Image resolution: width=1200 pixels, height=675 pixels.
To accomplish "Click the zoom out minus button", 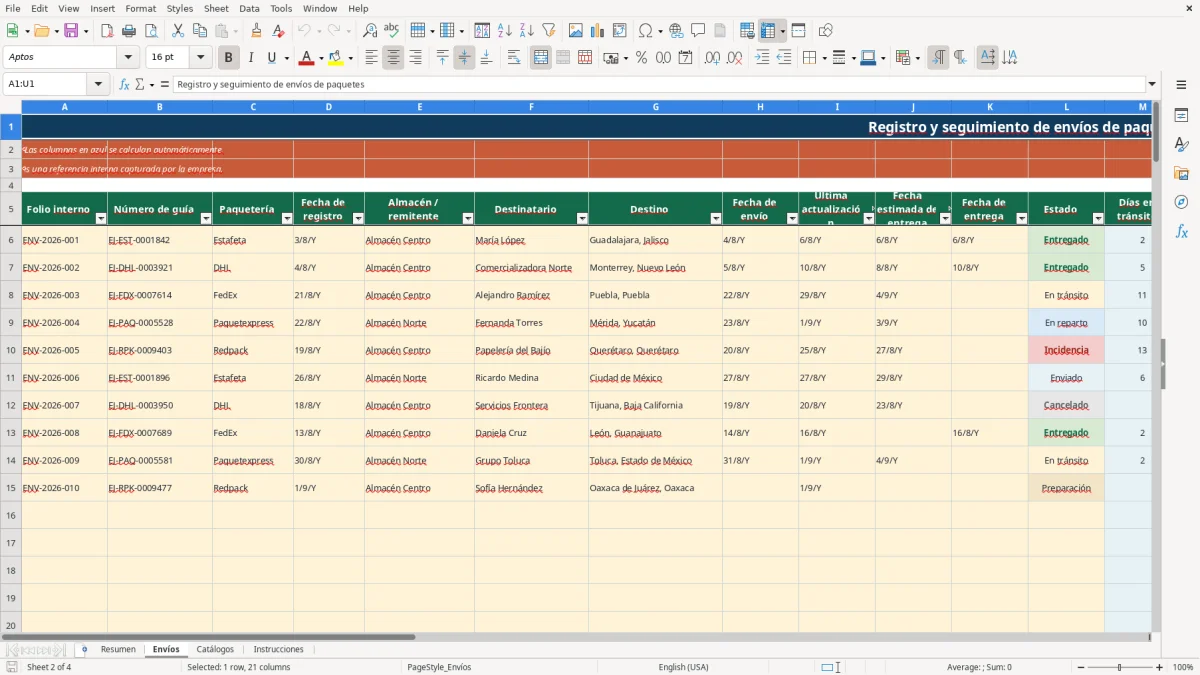I will click(x=1078, y=667).
